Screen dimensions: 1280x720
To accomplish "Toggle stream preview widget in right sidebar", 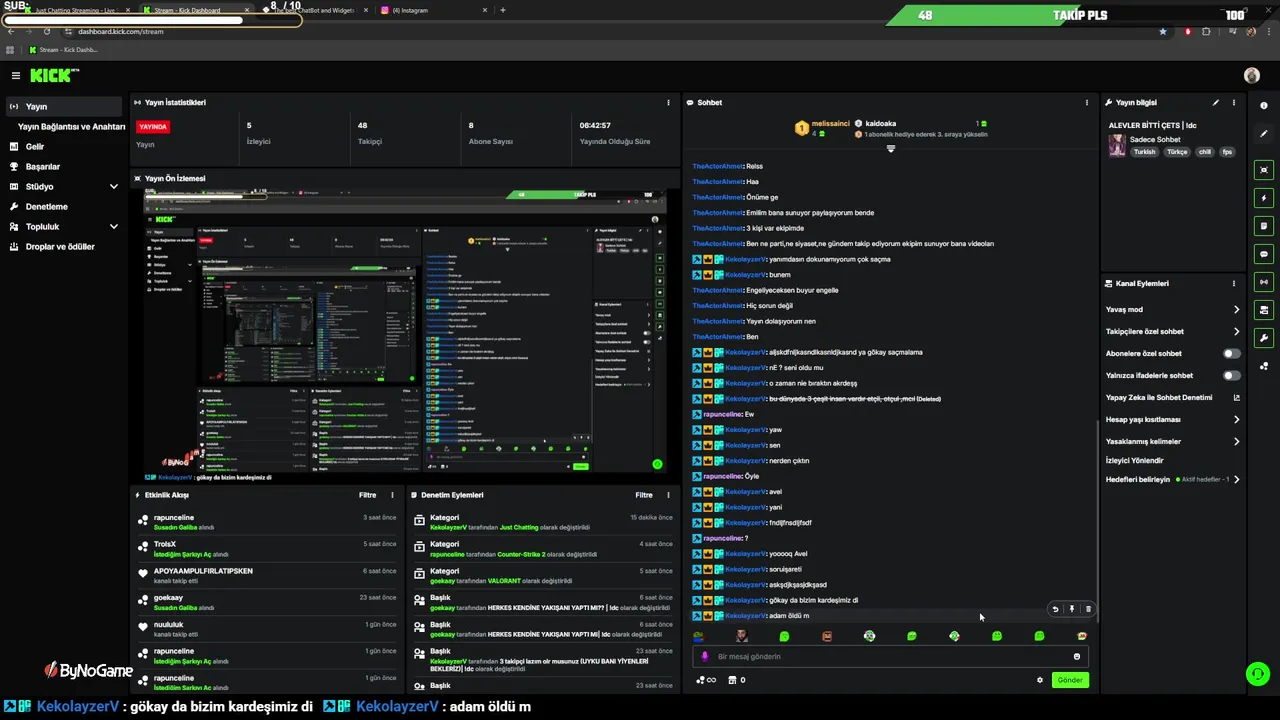I will coord(1264,170).
